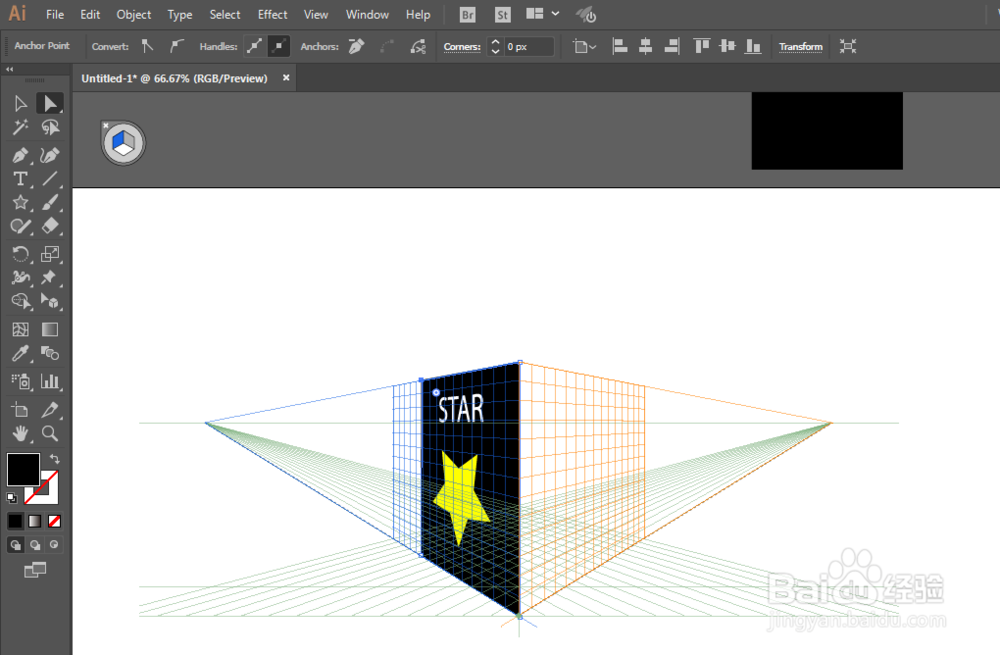This screenshot has height=655, width=1000.
Task: Swap fill and stroke colors
Action: (55, 459)
